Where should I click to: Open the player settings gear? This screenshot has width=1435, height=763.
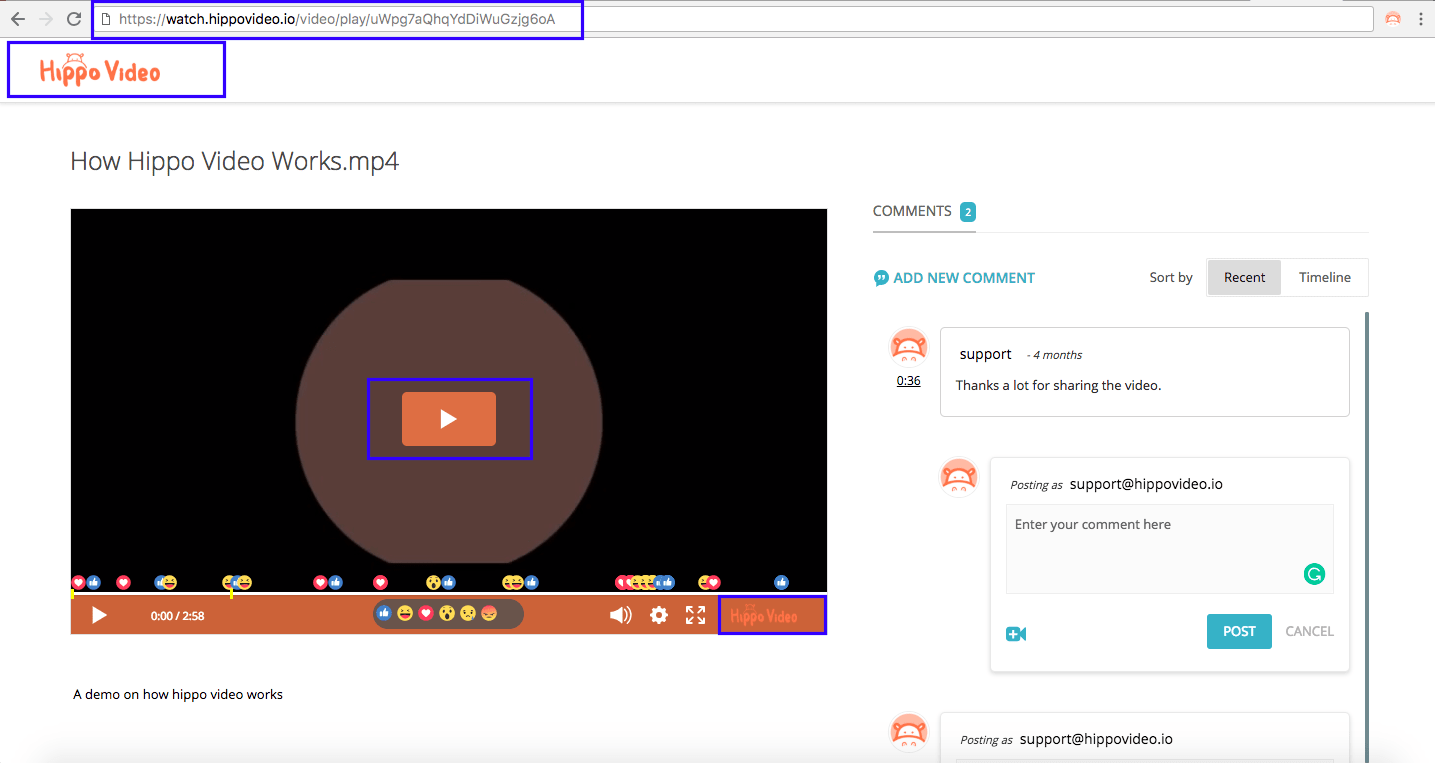pyautogui.click(x=658, y=615)
